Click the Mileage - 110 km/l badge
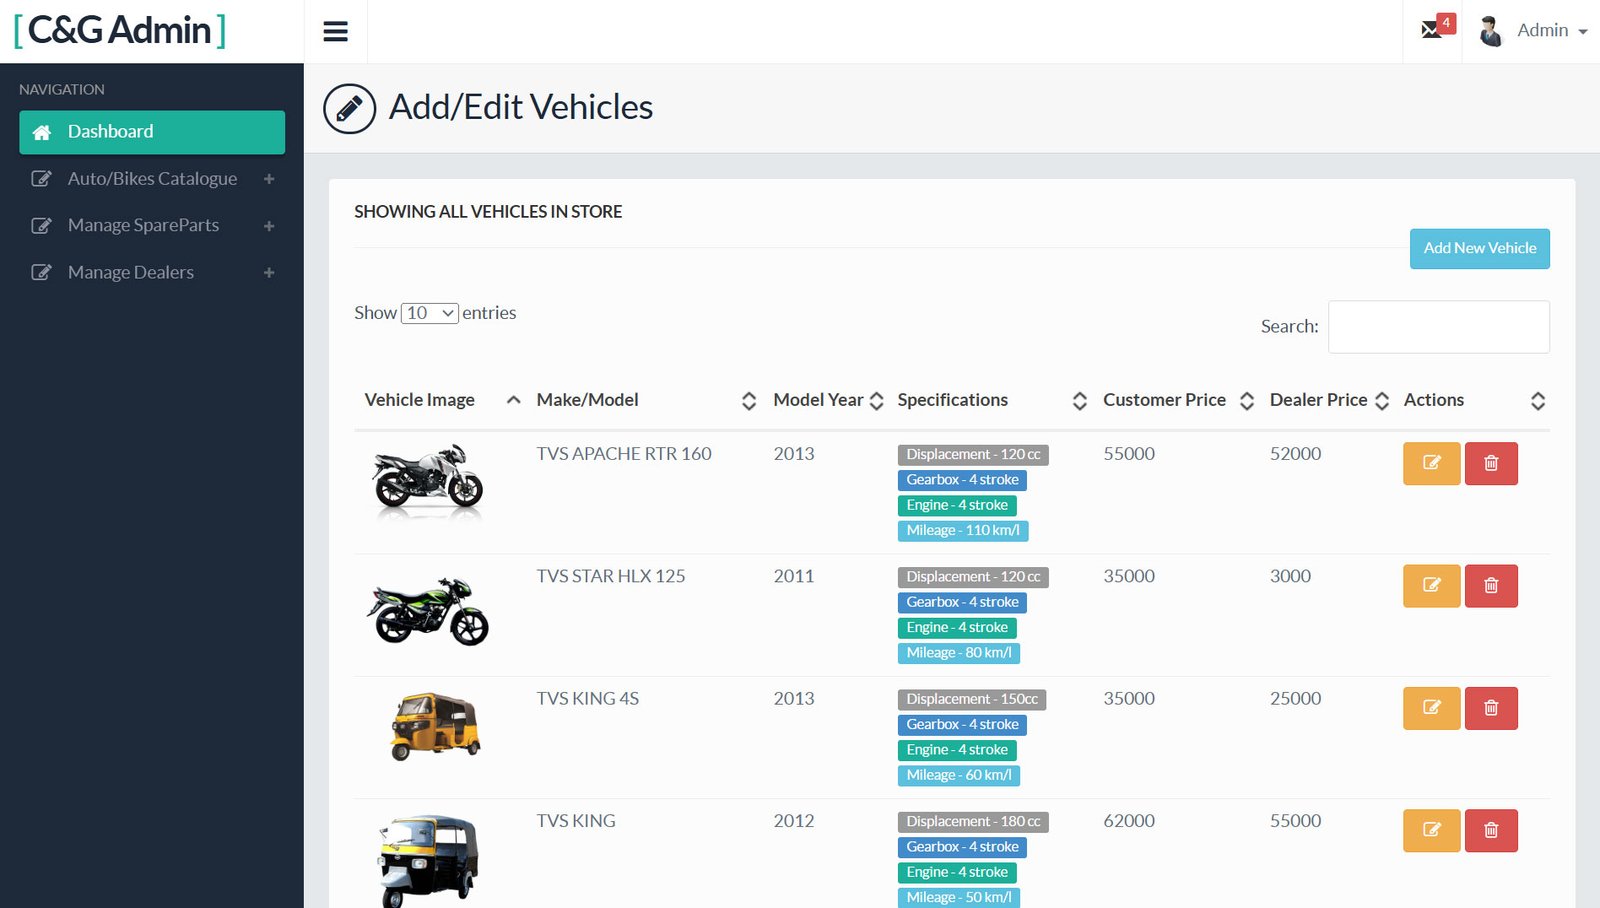The width and height of the screenshot is (1600, 908). pos(963,531)
